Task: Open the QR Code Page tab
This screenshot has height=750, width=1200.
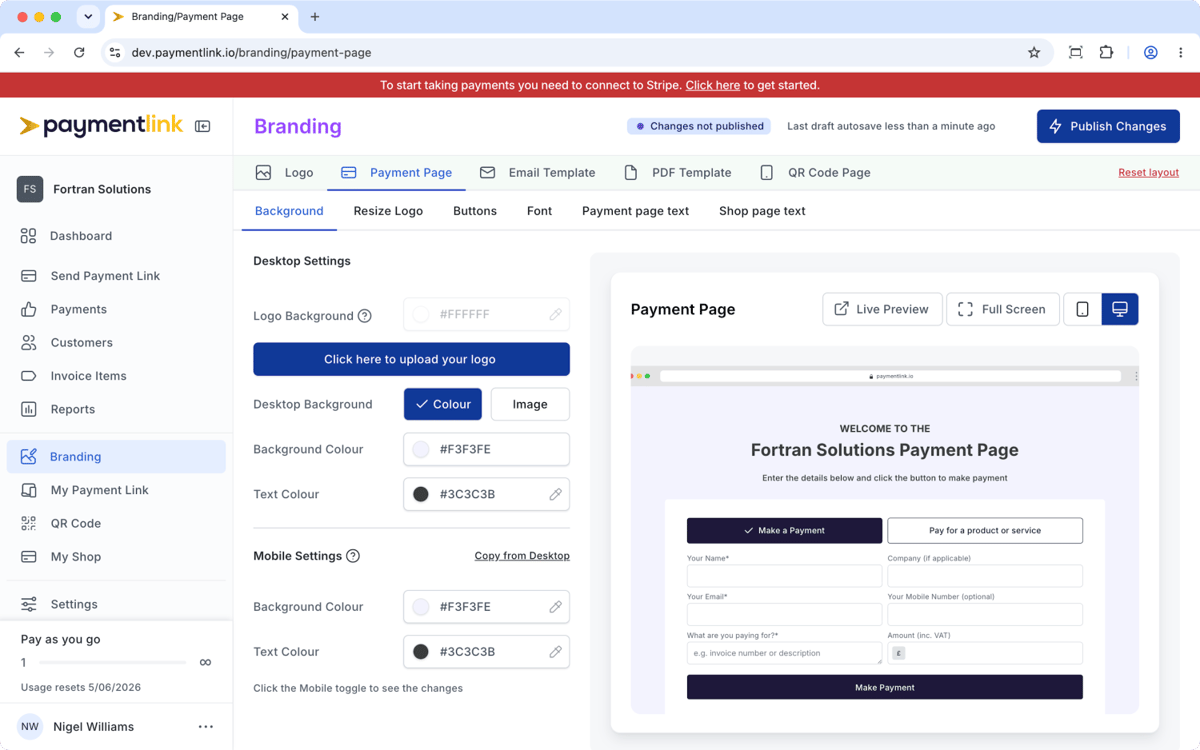Action: [x=815, y=172]
